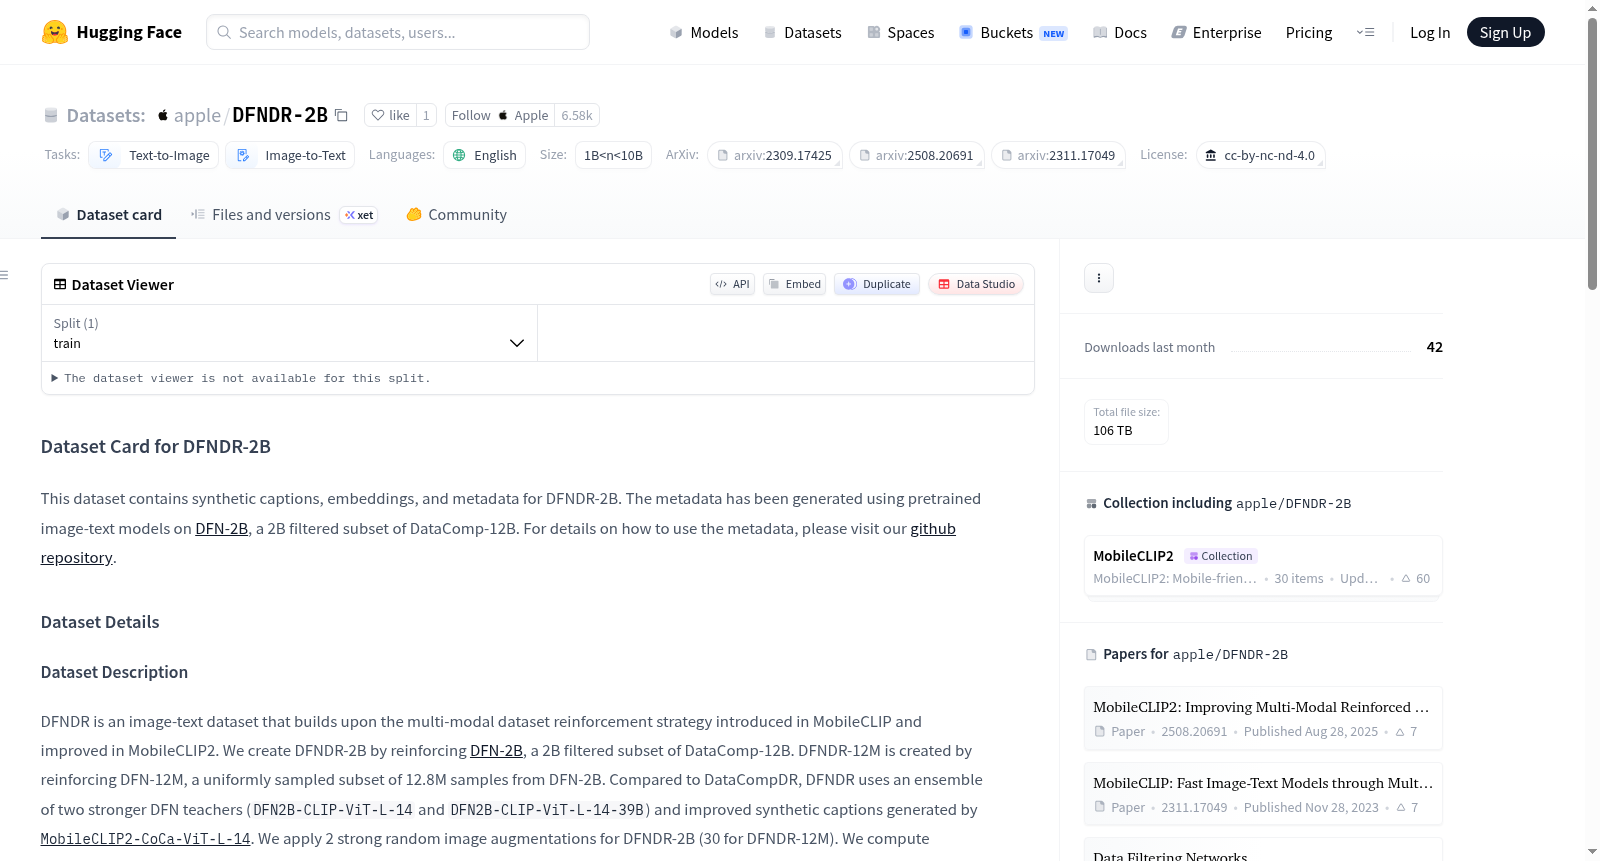Filter by English language tag
1600x861 pixels.
pyautogui.click(x=484, y=155)
